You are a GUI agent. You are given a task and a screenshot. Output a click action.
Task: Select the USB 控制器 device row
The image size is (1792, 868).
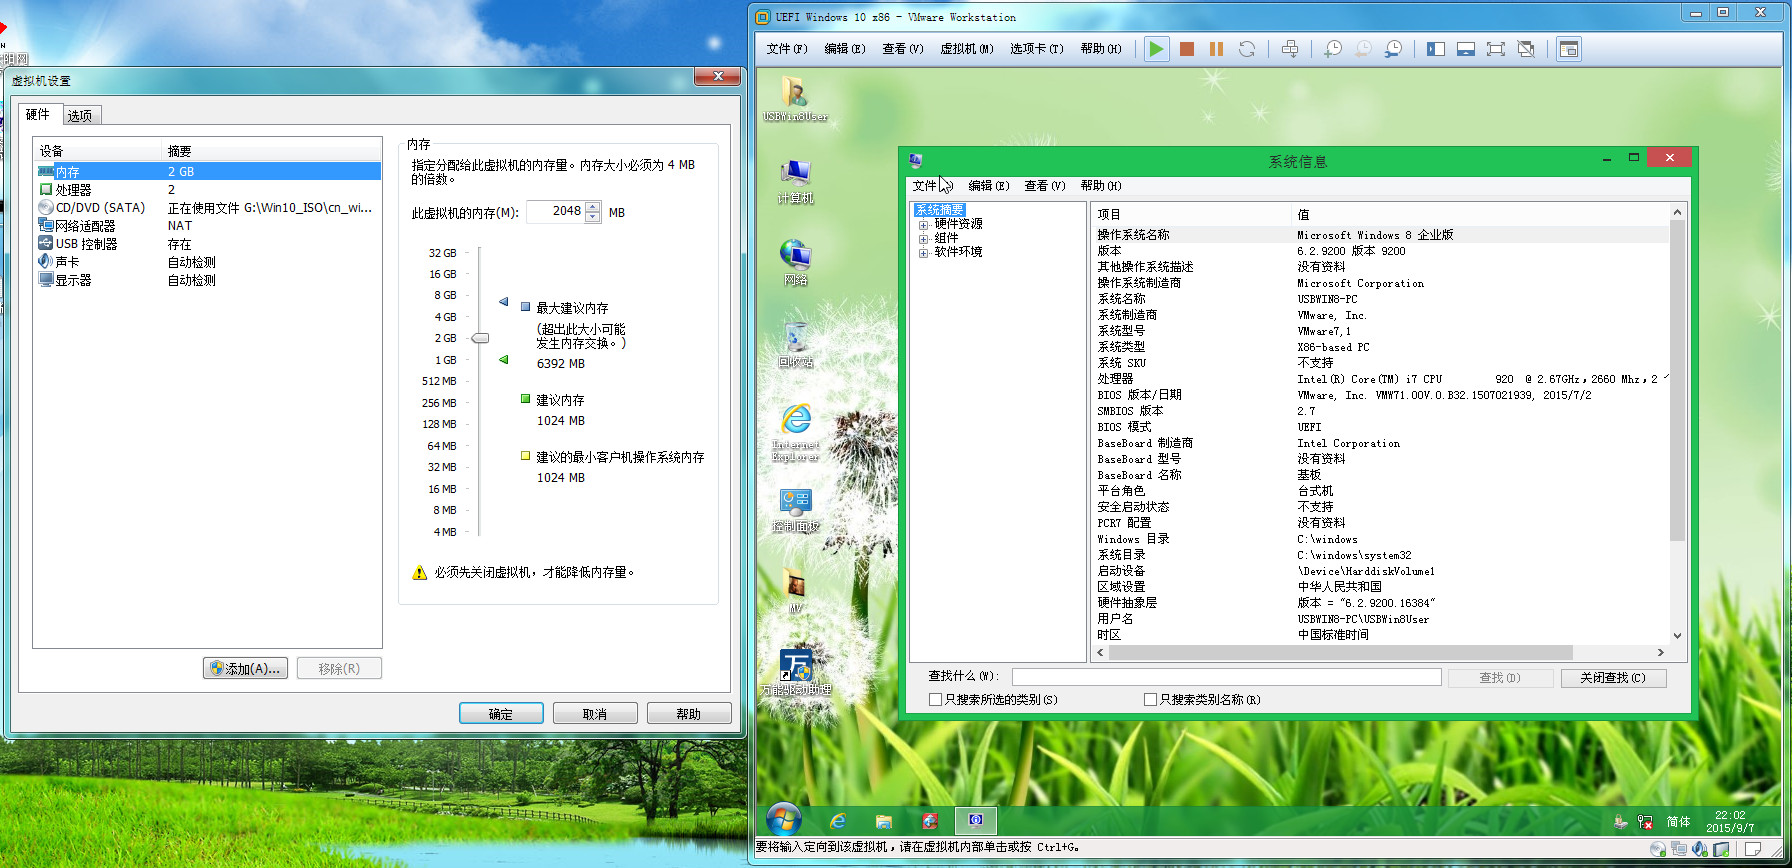pyautogui.click(x=208, y=244)
